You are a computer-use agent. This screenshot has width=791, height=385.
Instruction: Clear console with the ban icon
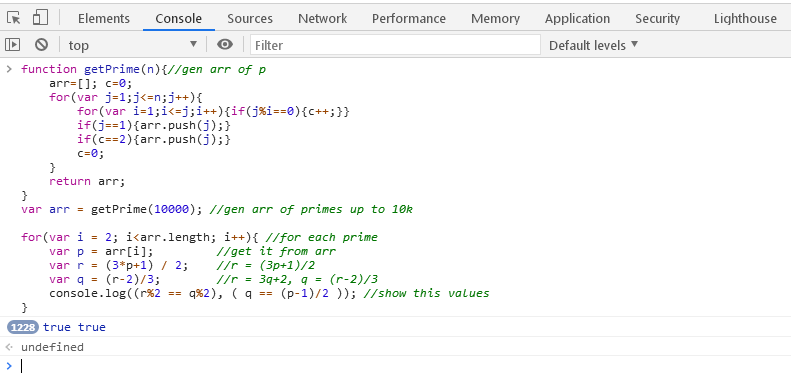coord(41,45)
